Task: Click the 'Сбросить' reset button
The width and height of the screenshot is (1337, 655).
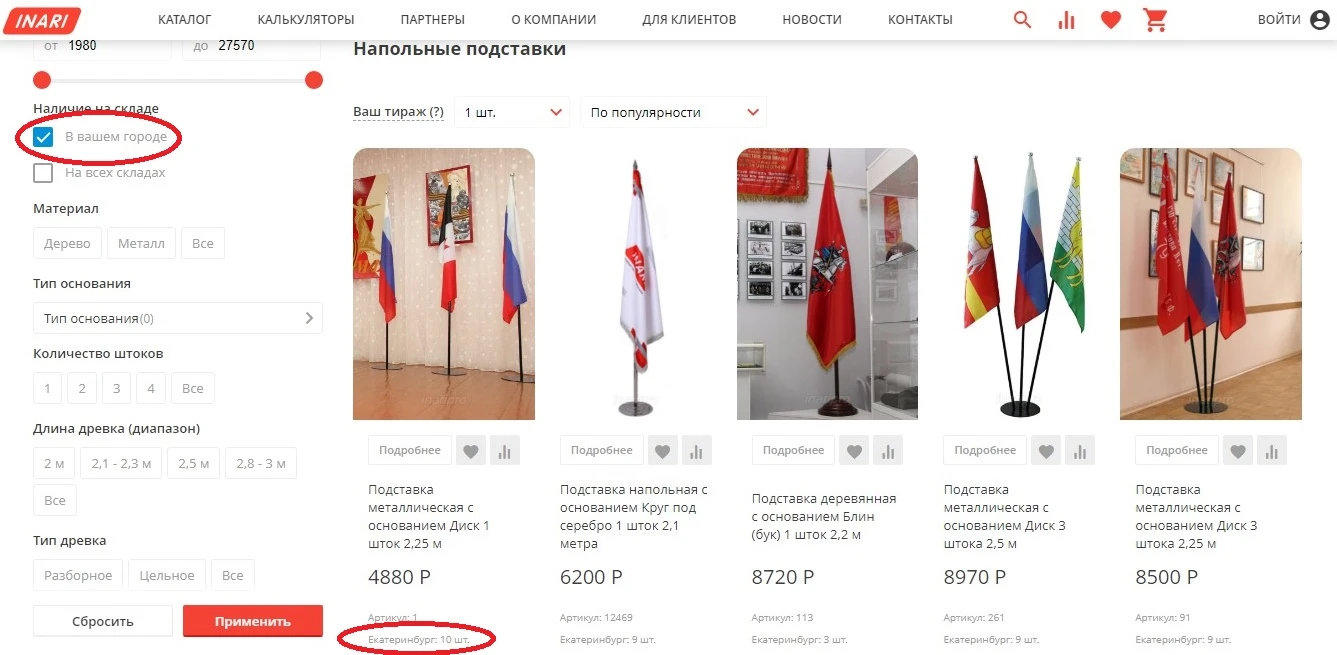Action: tap(103, 621)
